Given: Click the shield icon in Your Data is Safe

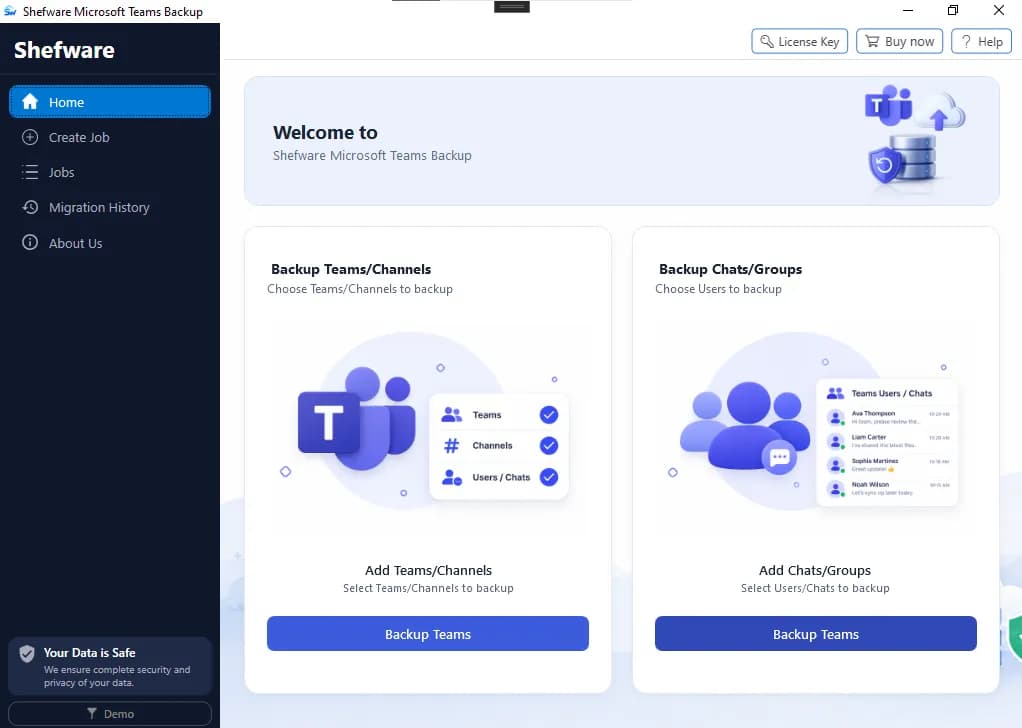Looking at the screenshot, I should click(27, 654).
